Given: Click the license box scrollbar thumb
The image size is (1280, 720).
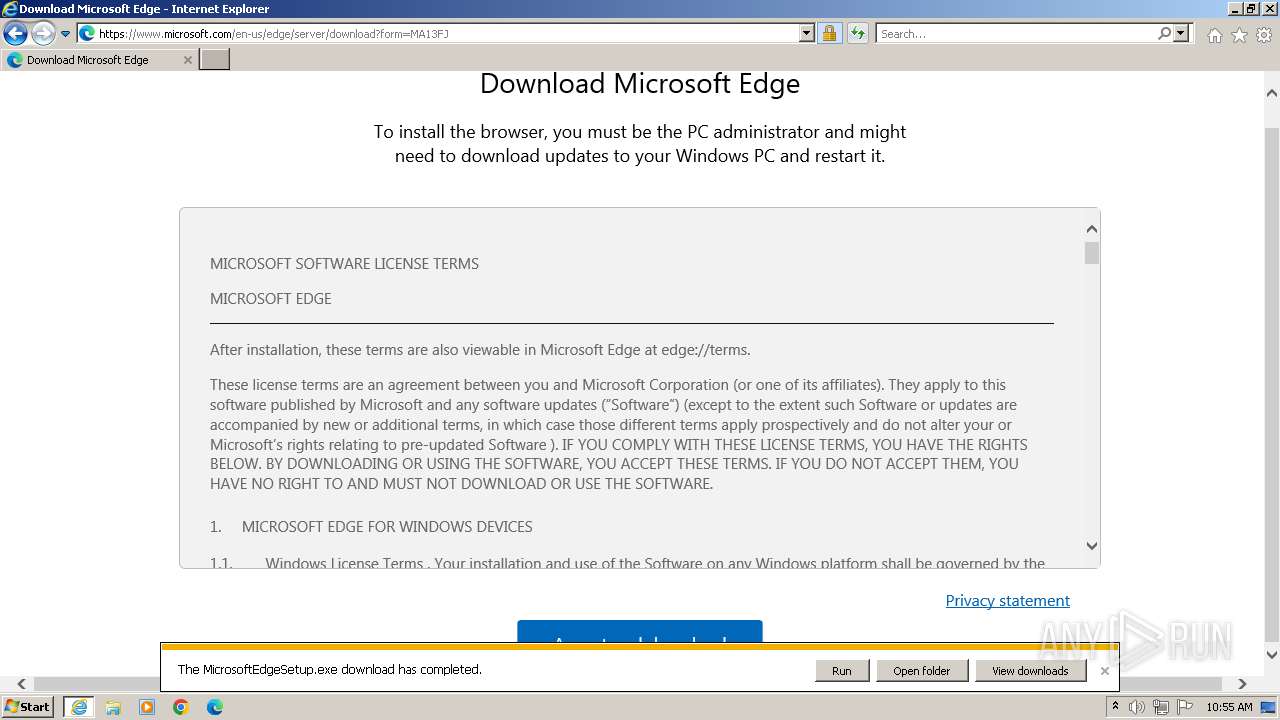Looking at the screenshot, I should click(1091, 253).
